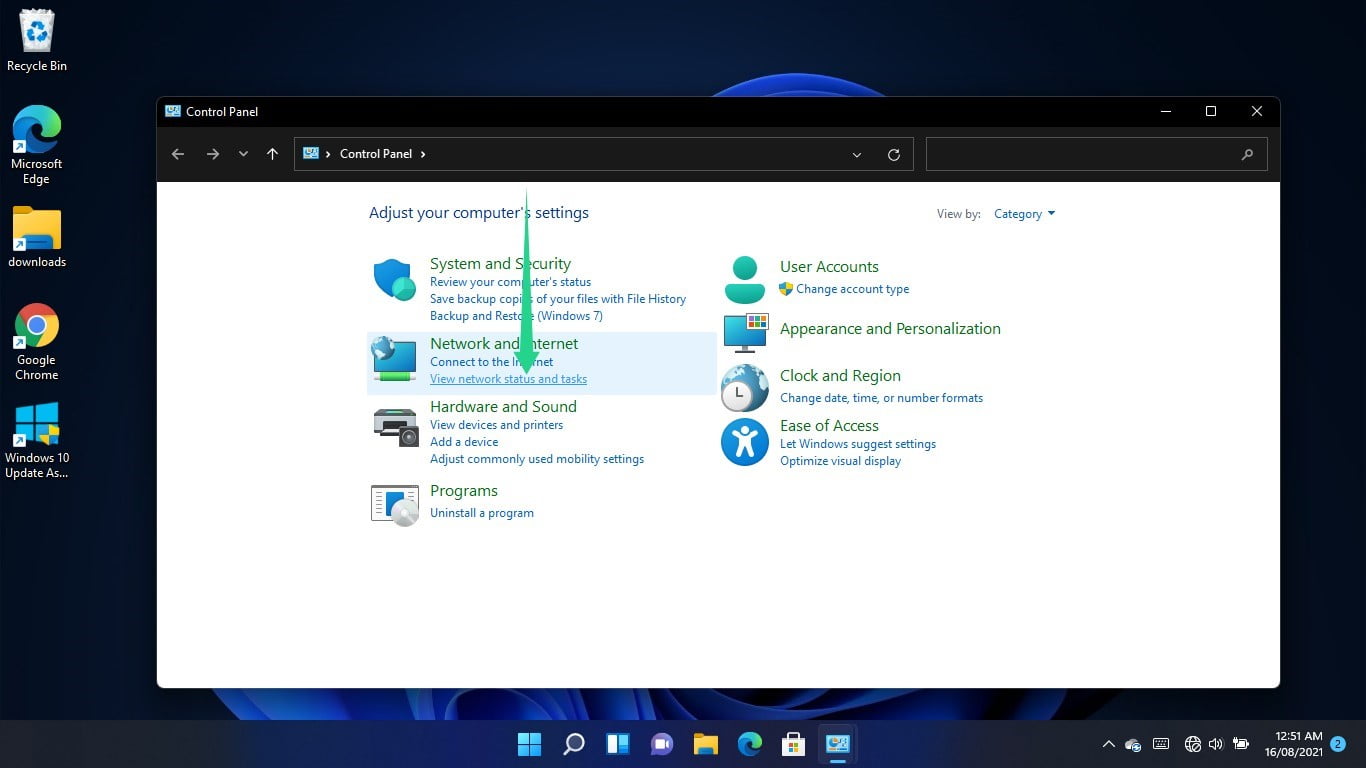Open Microsoft Edge from the desktop
The image size is (1366, 768).
tap(36, 140)
